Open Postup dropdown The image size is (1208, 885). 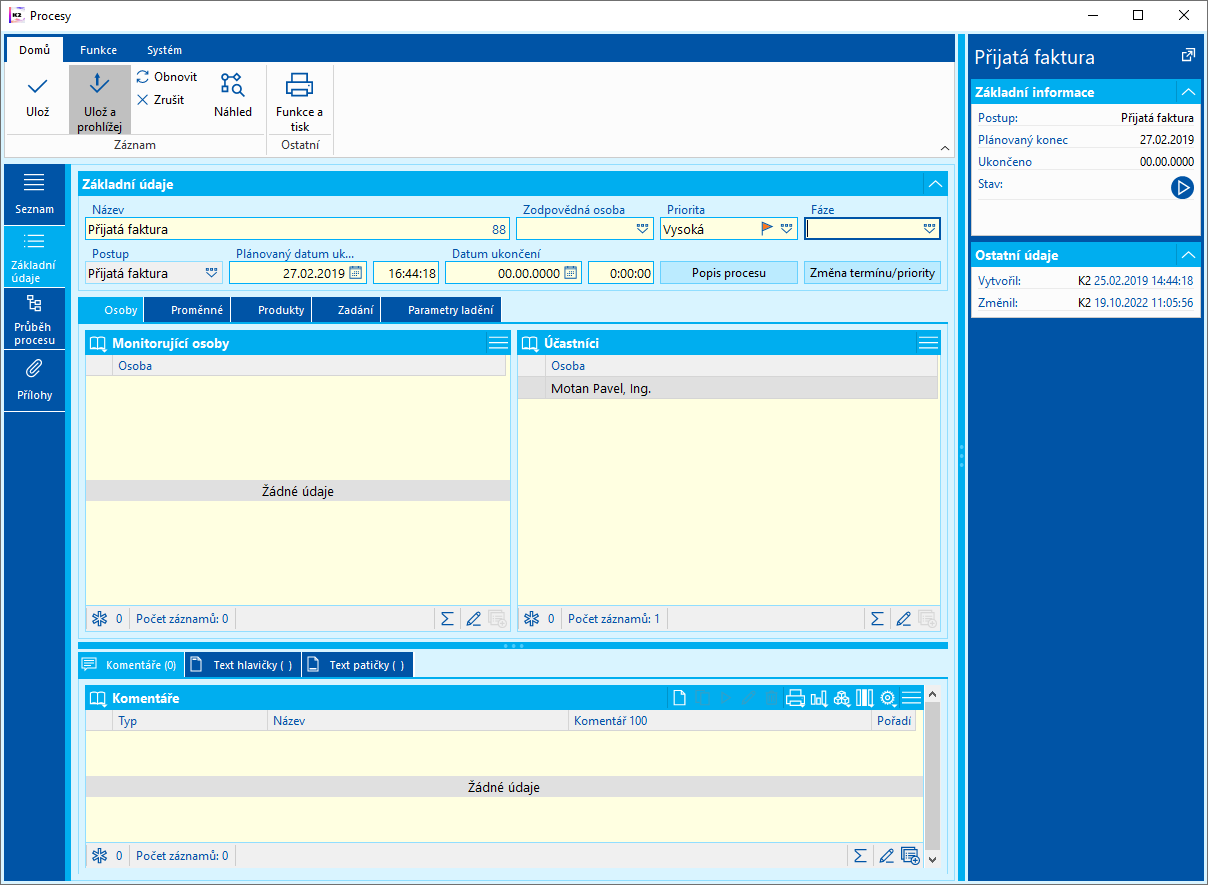pos(211,273)
